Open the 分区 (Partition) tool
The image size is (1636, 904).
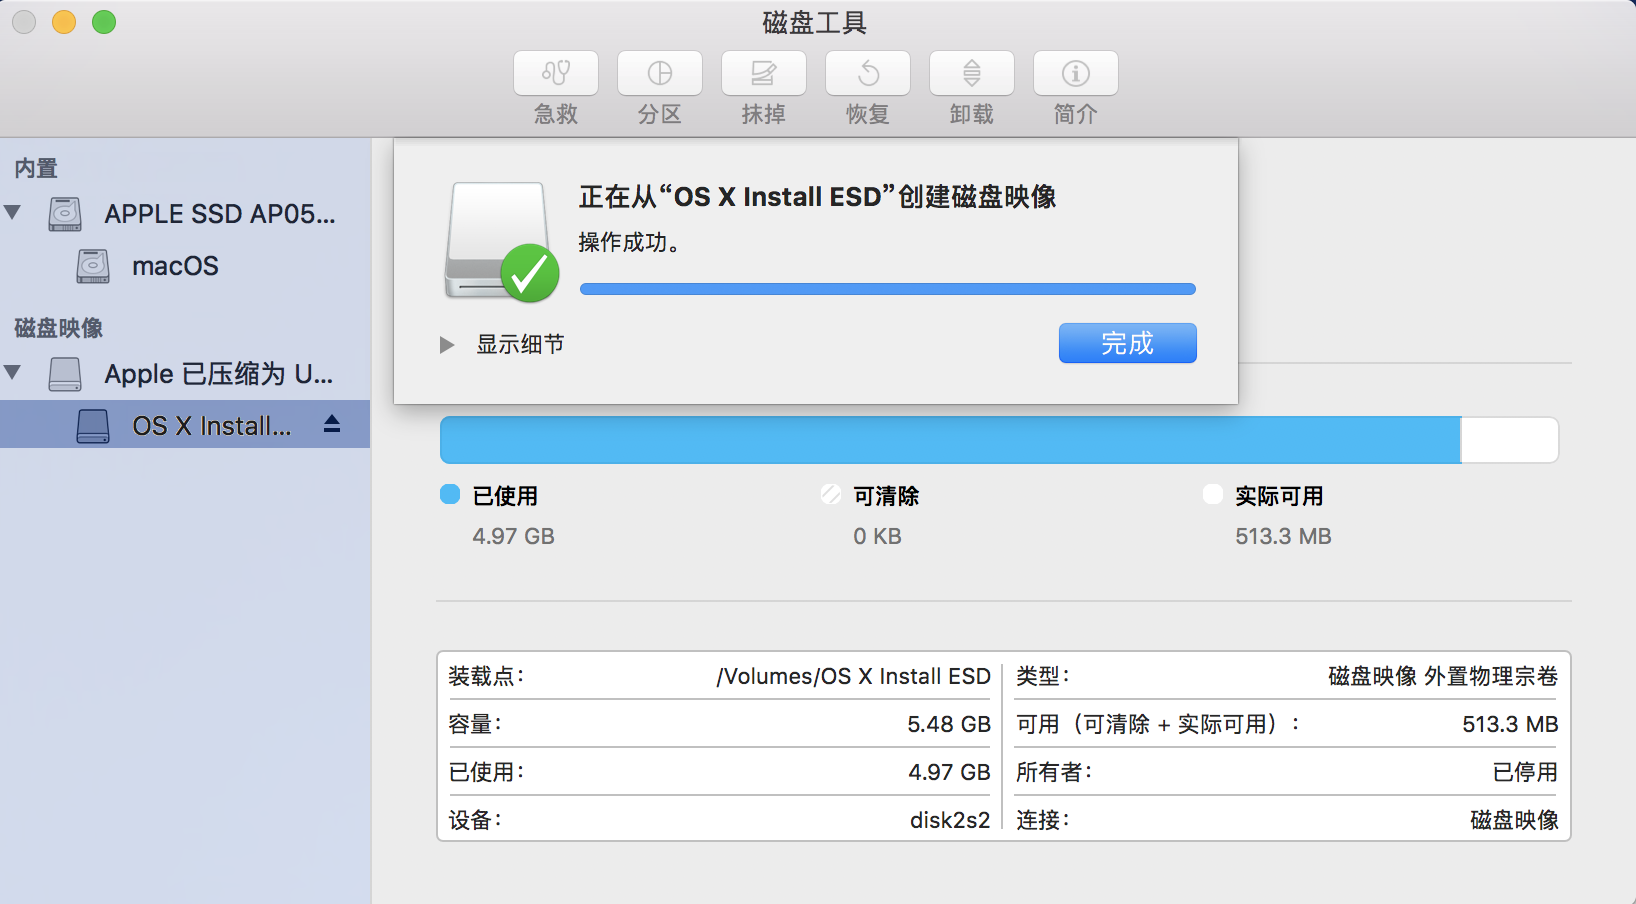[x=659, y=85]
